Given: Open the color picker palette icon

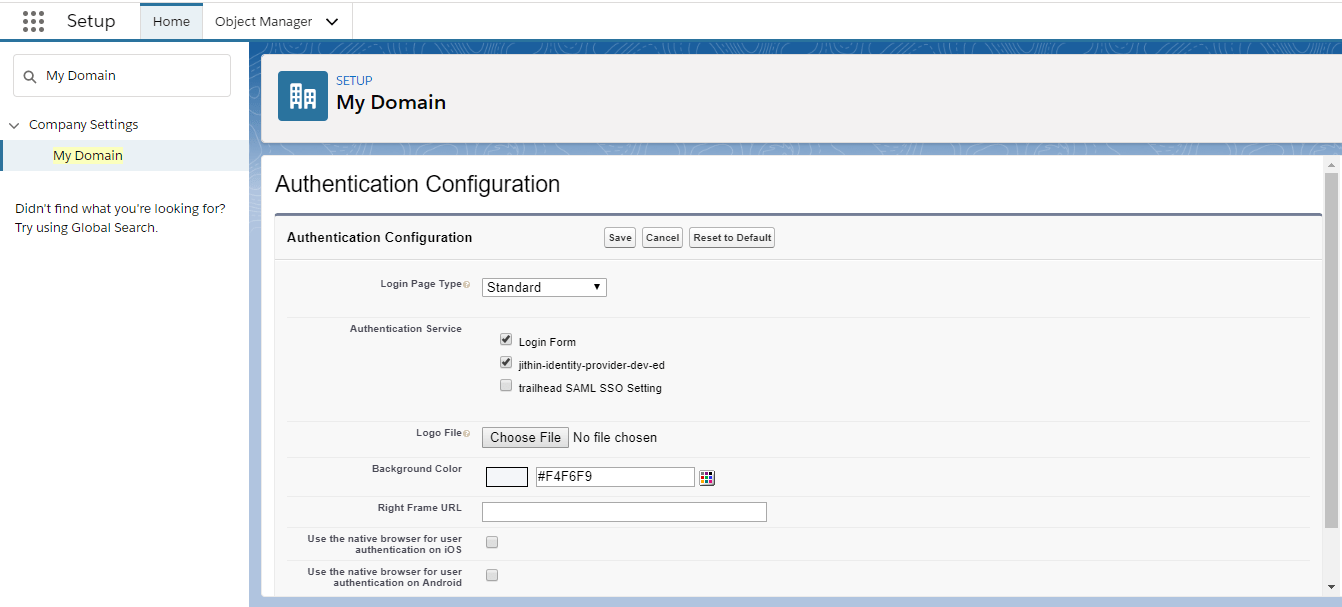Looking at the screenshot, I should tap(707, 477).
